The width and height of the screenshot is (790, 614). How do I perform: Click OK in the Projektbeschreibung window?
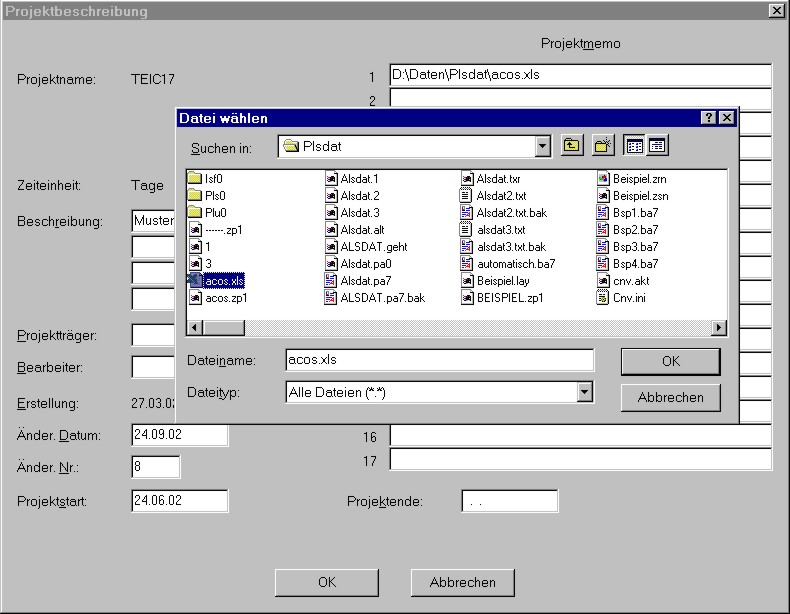(x=326, y=582)
